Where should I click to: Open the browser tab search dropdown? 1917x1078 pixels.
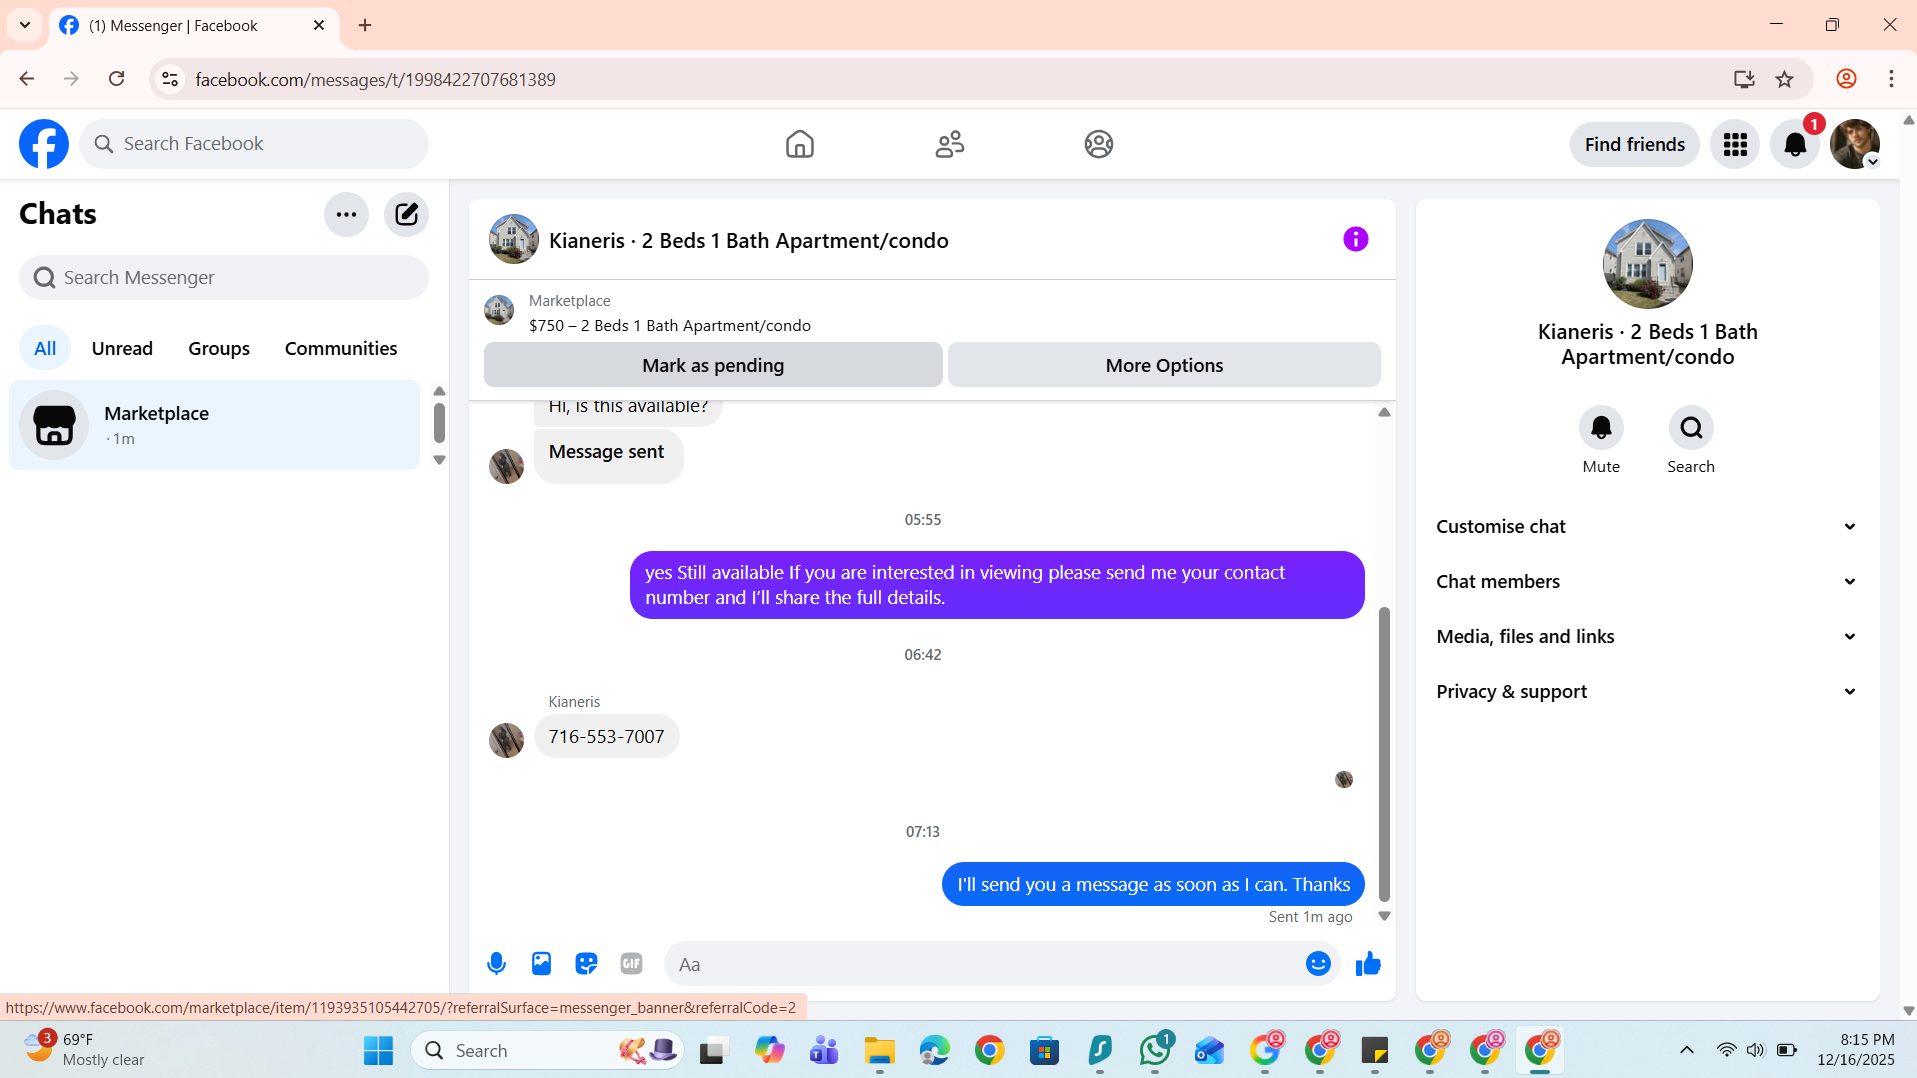[25, 25]
